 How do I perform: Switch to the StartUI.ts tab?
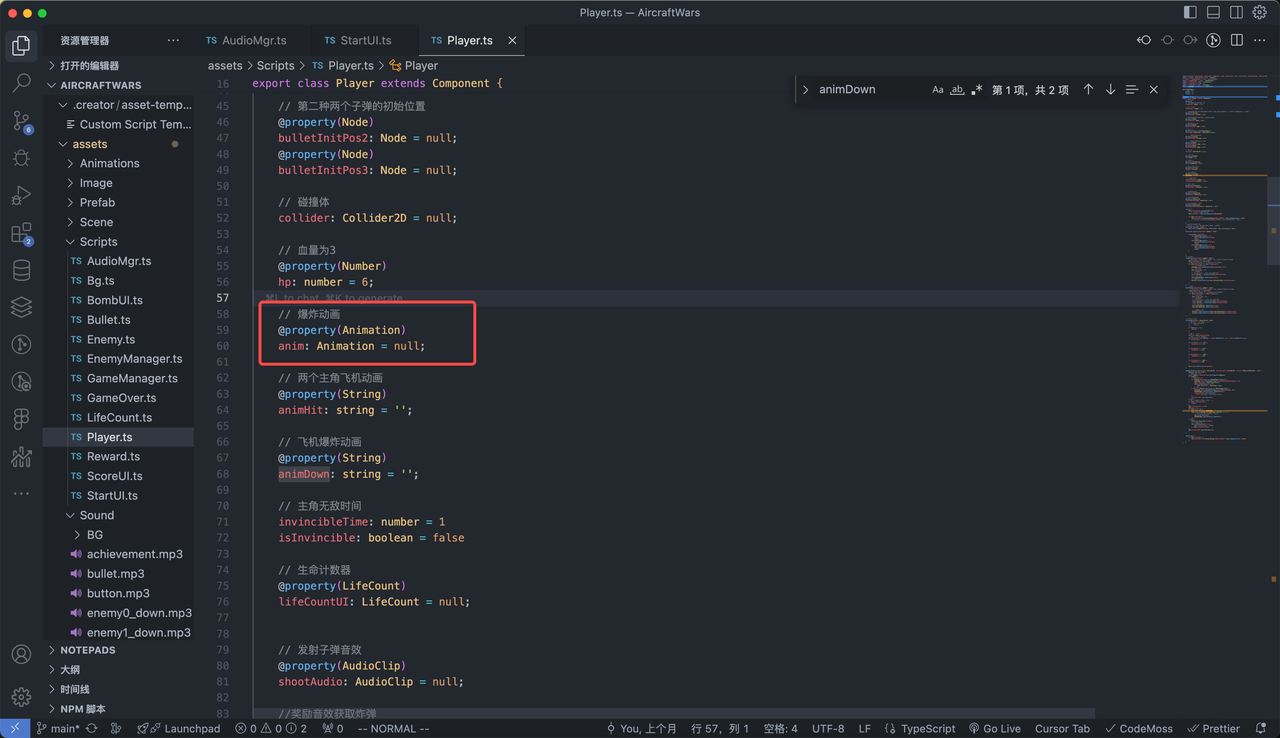[357, 40]
